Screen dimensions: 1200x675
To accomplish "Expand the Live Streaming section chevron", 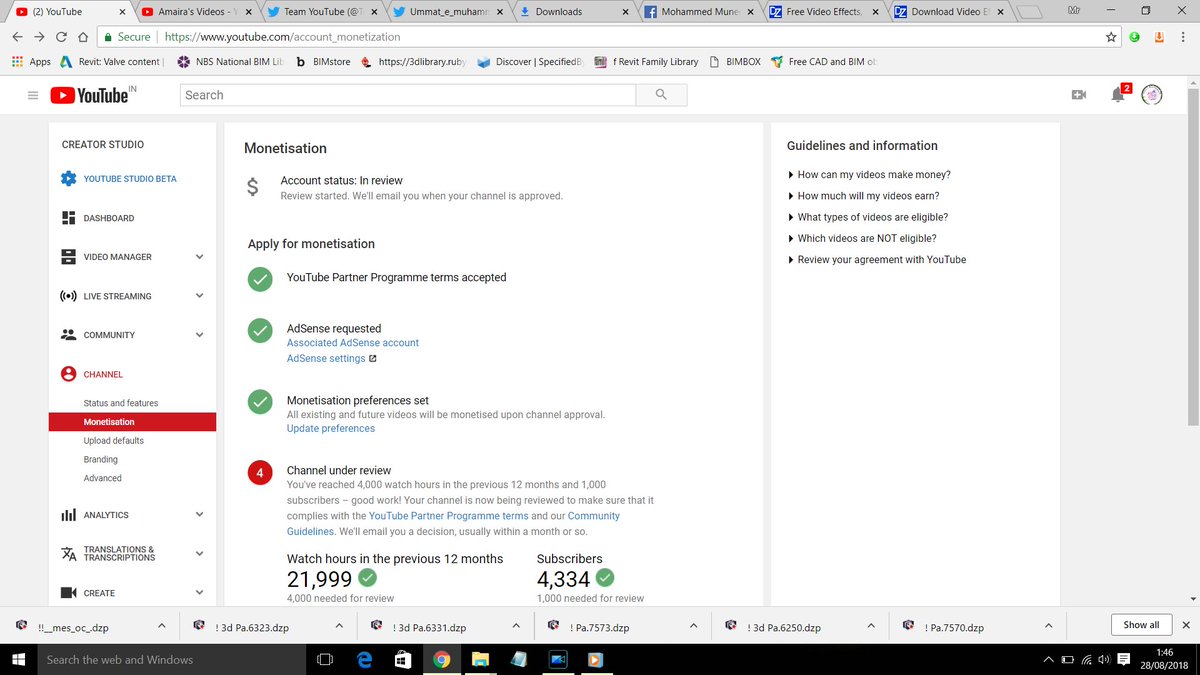I will click(199, 296).
